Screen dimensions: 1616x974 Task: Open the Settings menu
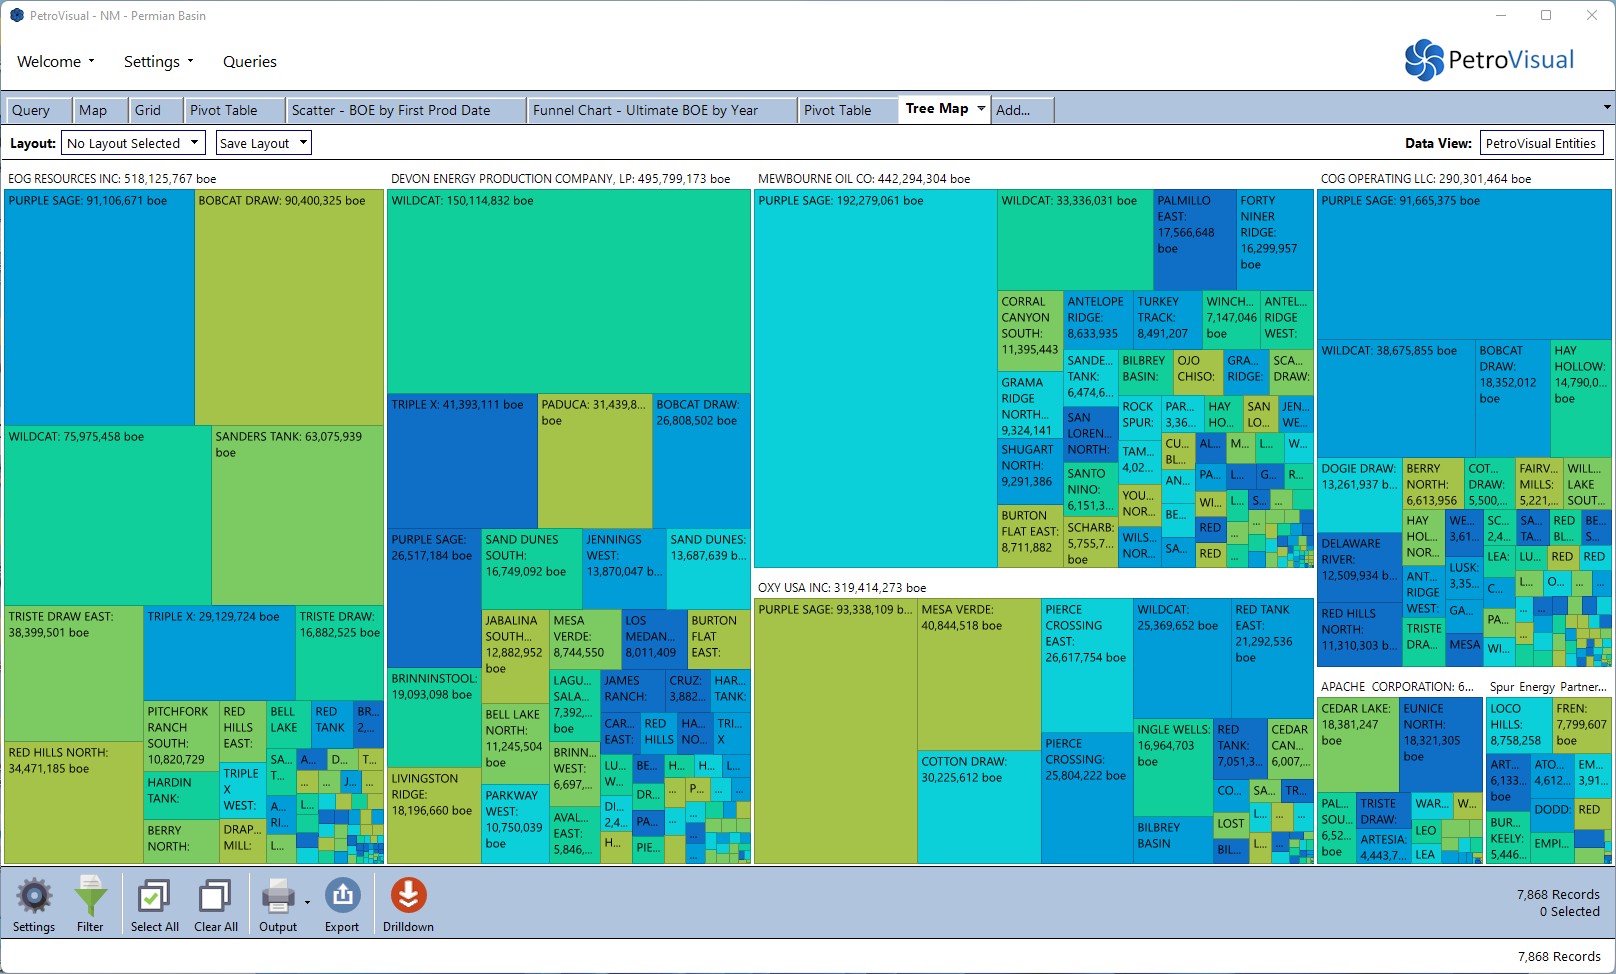[159, 61]
